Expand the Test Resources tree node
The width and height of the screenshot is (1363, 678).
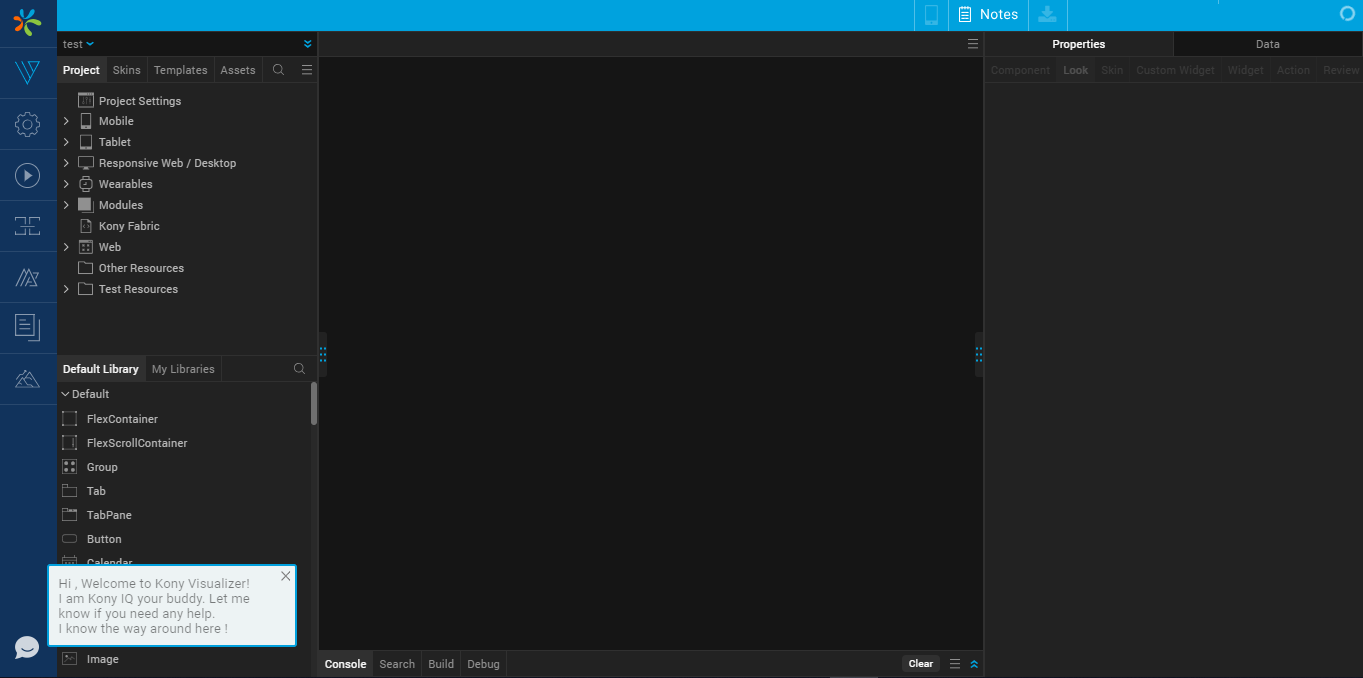(x=66, y=289)
